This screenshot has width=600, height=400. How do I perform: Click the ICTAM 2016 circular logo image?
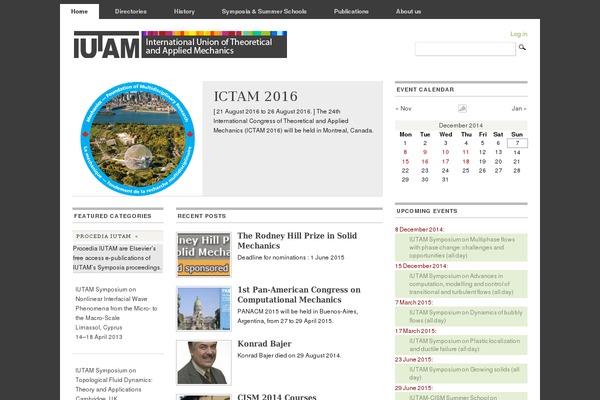tap(137, 139)
